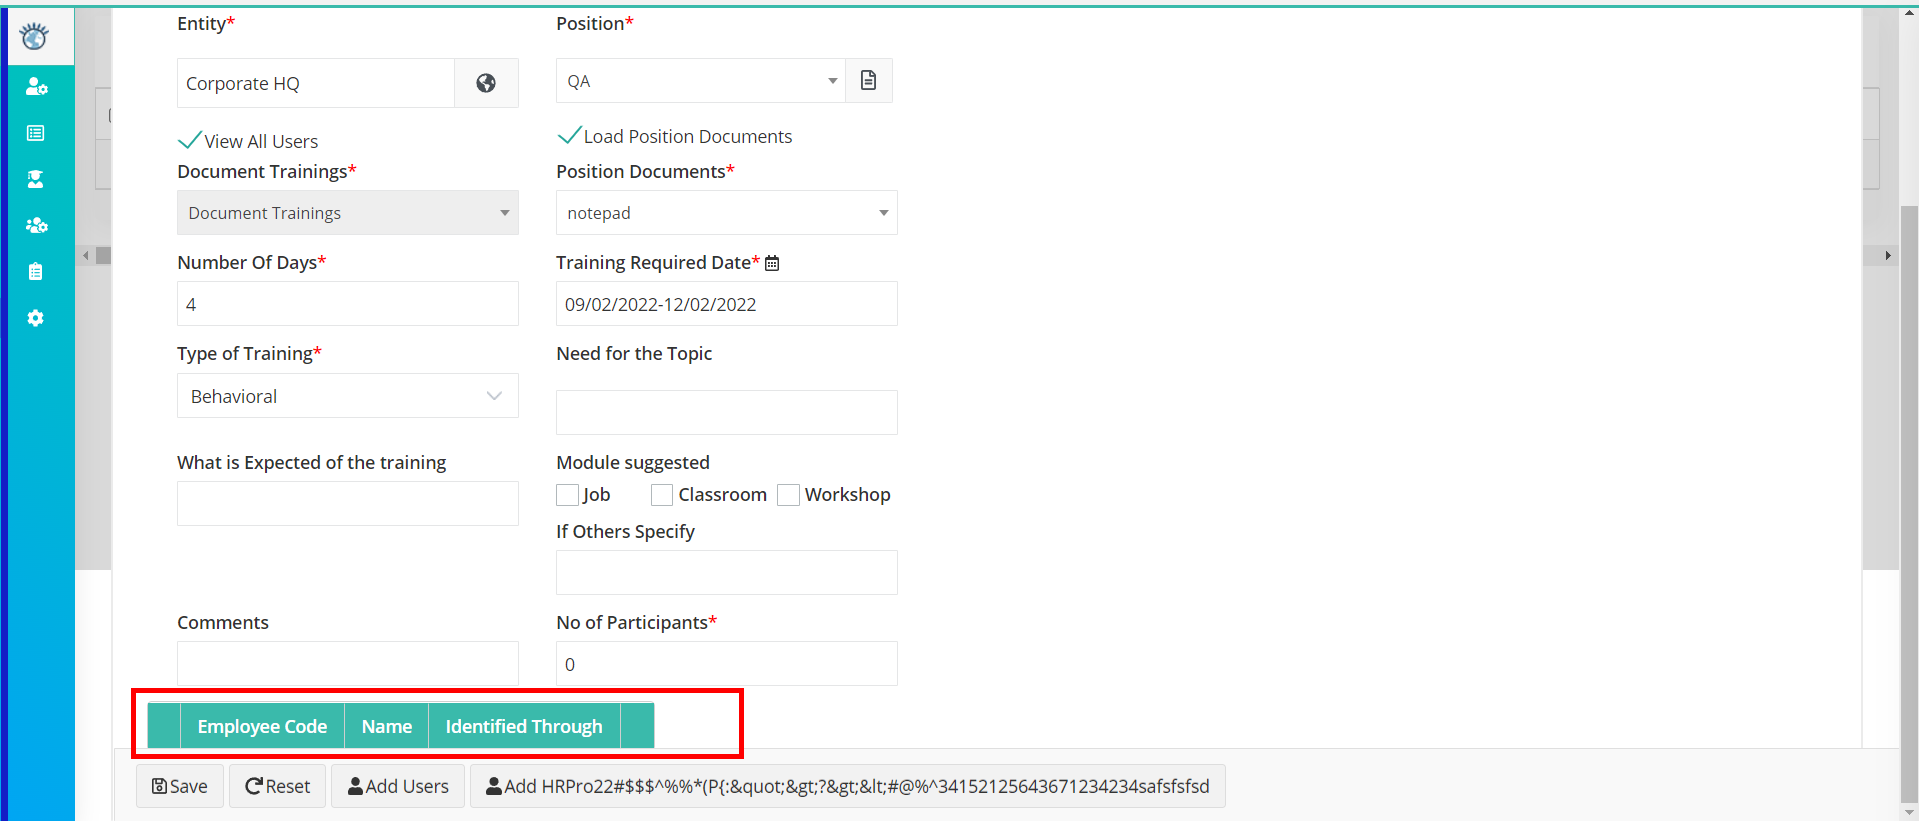Click the document icon next to Position

point(869,80)
